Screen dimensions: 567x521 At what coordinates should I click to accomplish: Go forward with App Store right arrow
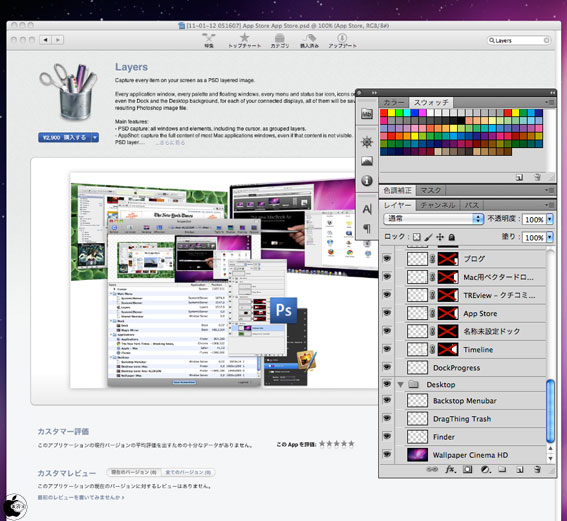[x=58, y=40]
